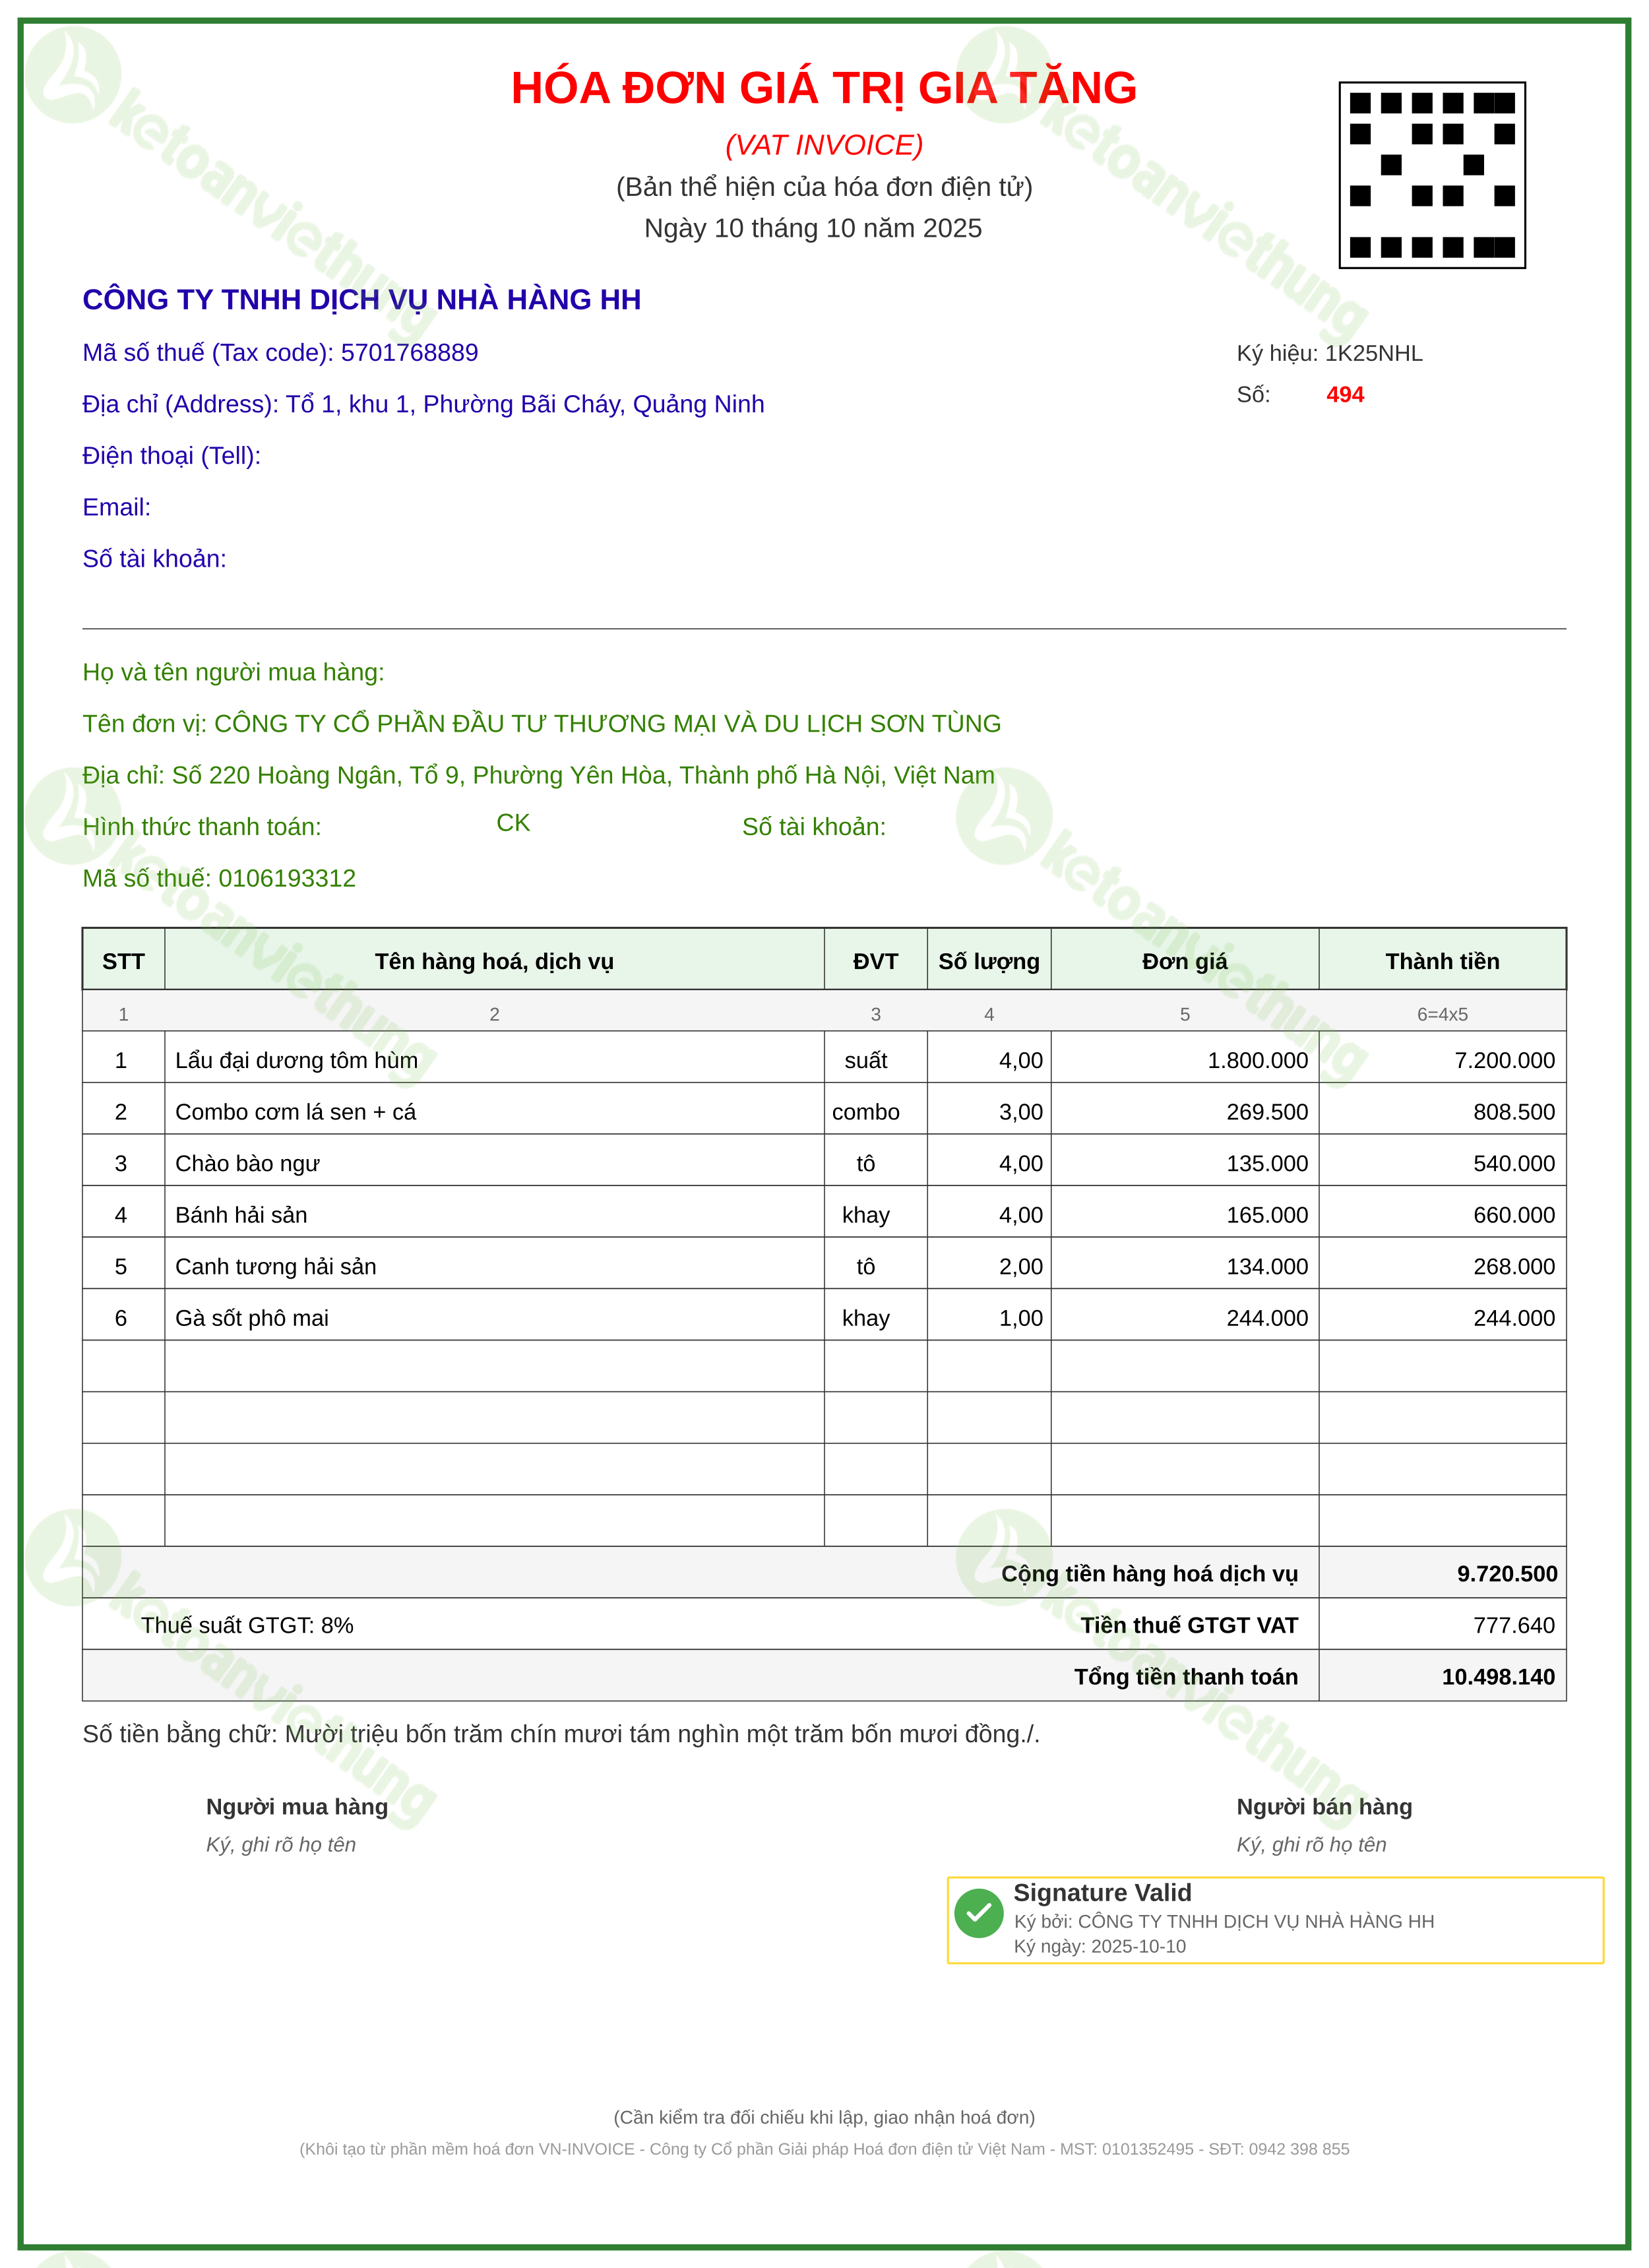Click the seller company name heading
Viewport: 1649px width, 2268px height.
(x=362, y=300)
